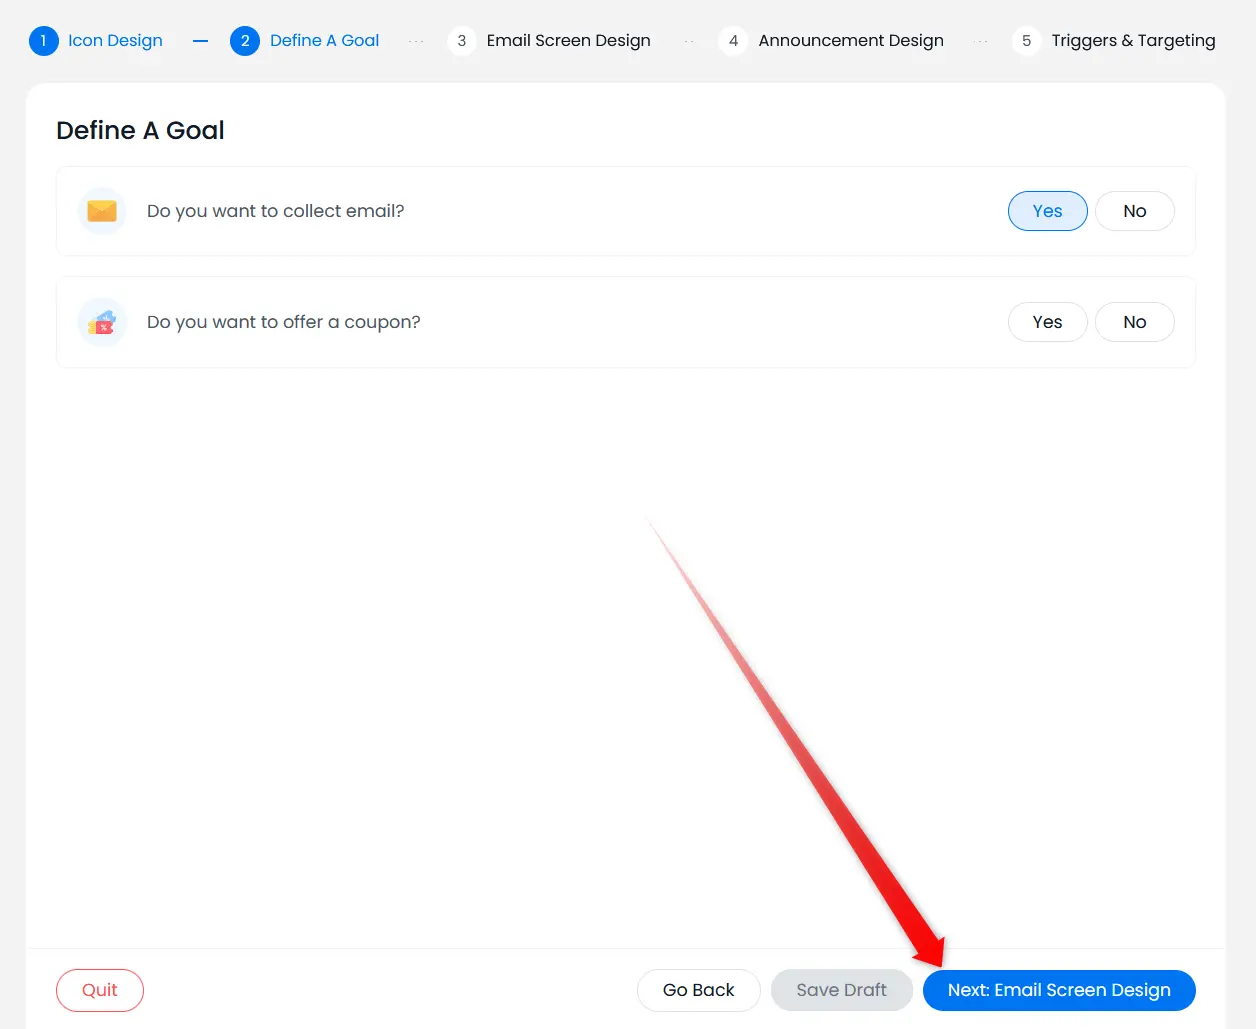The width and height of the screenshot is (1256, 1029).
Task: Click the Save Draft button
Action: click(x=841, y=990)
